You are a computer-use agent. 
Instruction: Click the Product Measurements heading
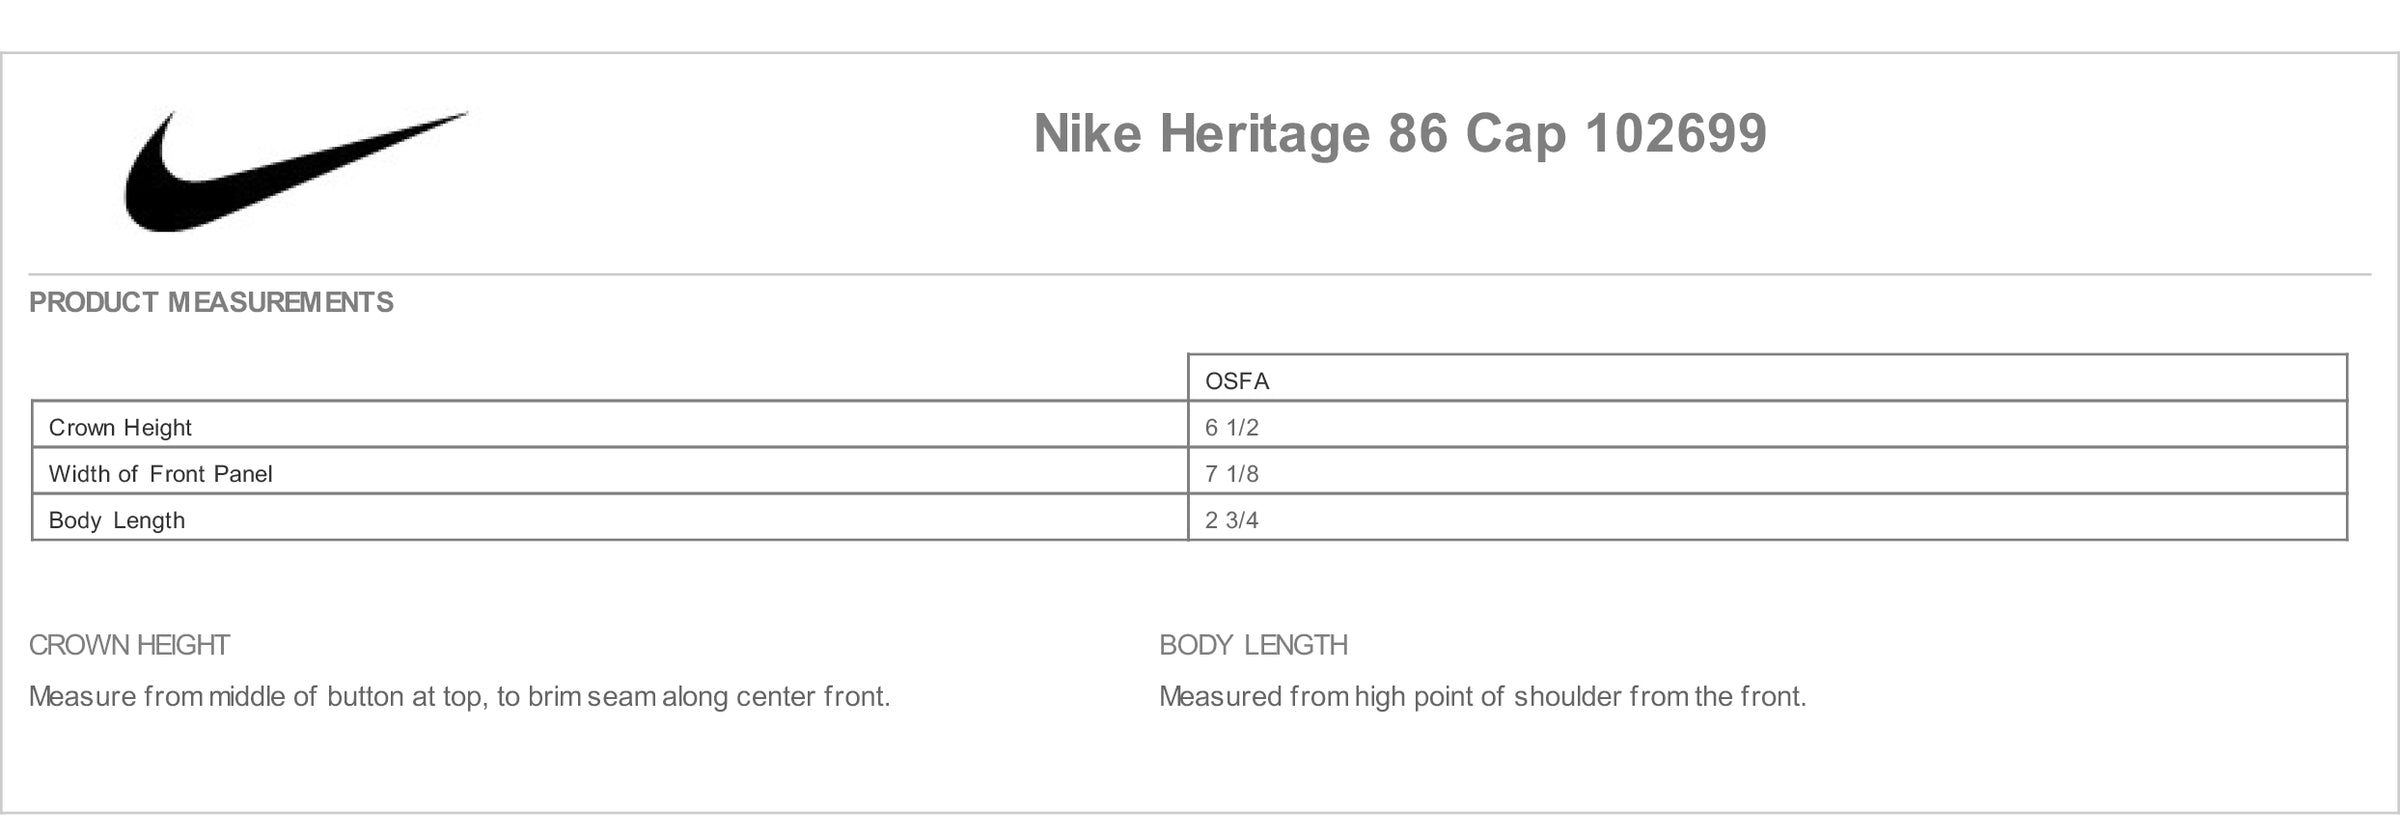click(x=211, y=302)
